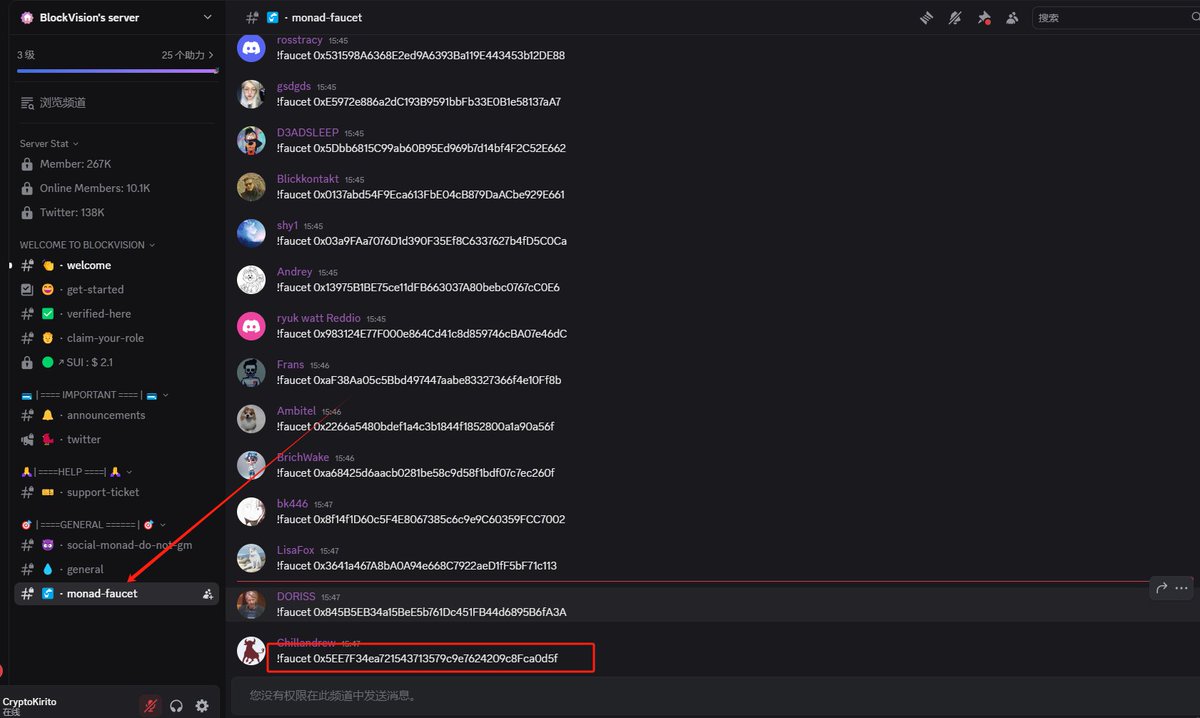The image size is (1200, 718).
Task: Open the general channel
Action: 115,570
